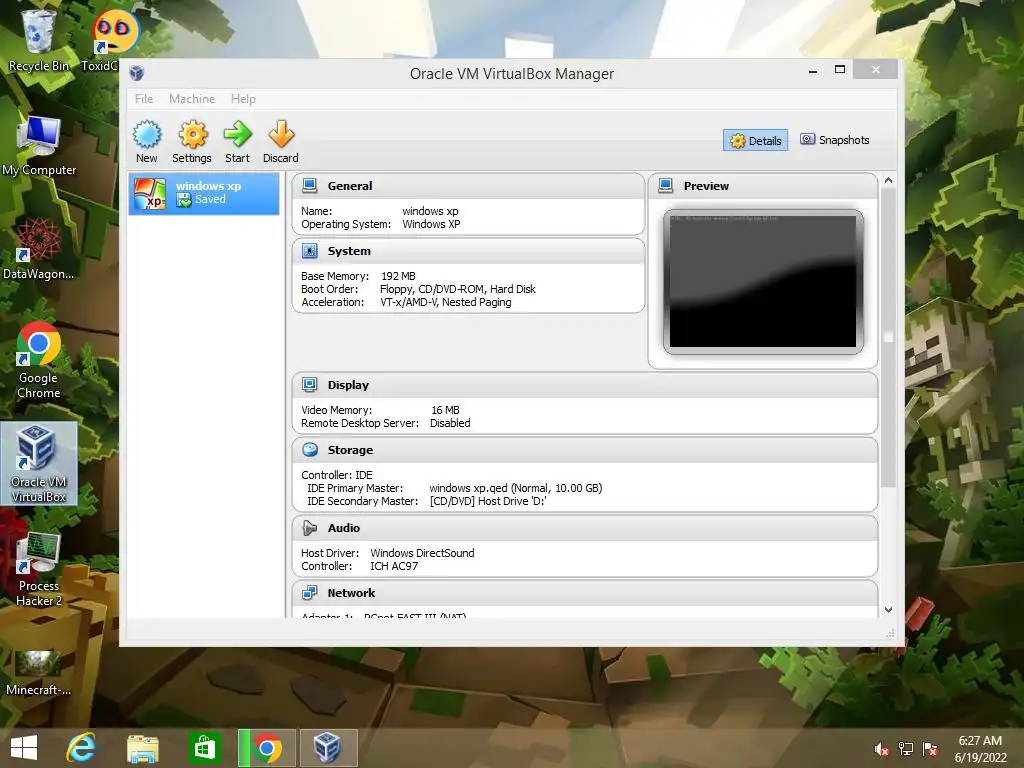Collapse the Preview section header
Screen dimensions: 1024x768
coord(763,186)
